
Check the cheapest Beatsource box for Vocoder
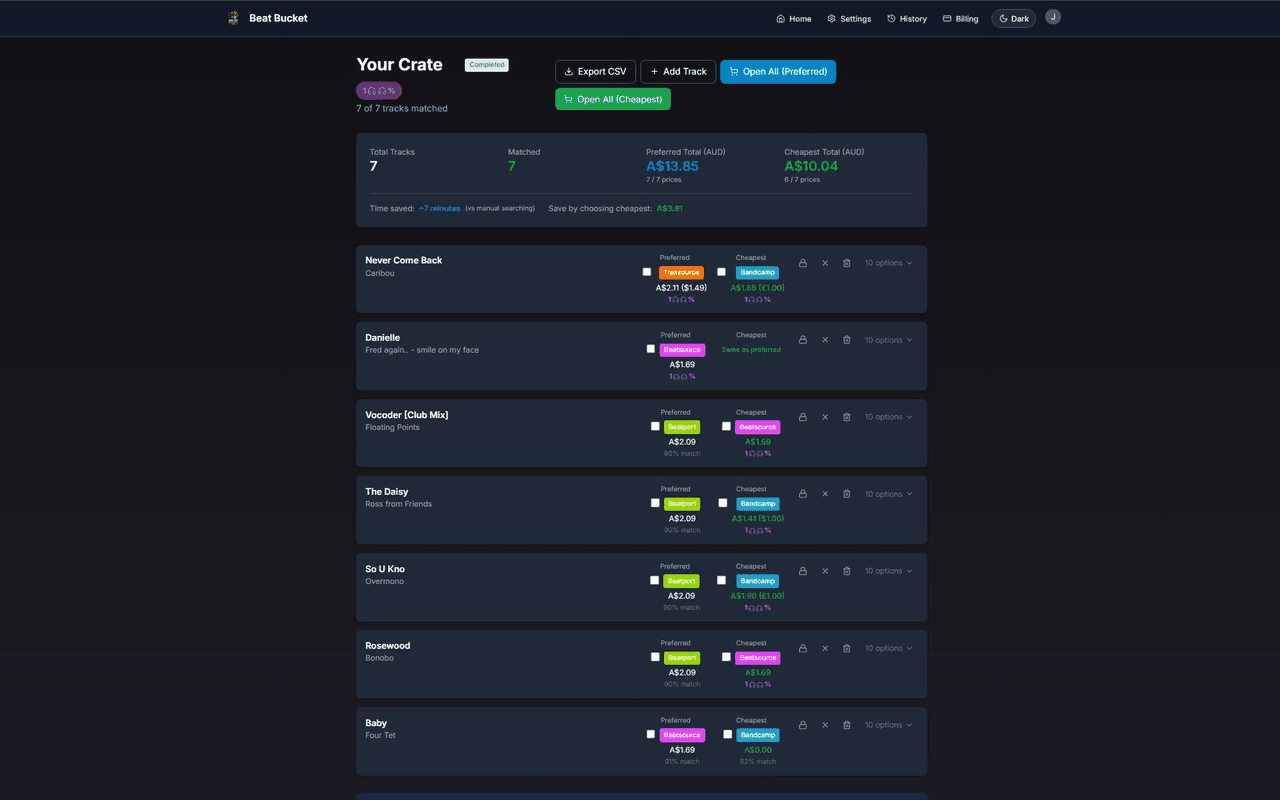(x=727, y=426)
